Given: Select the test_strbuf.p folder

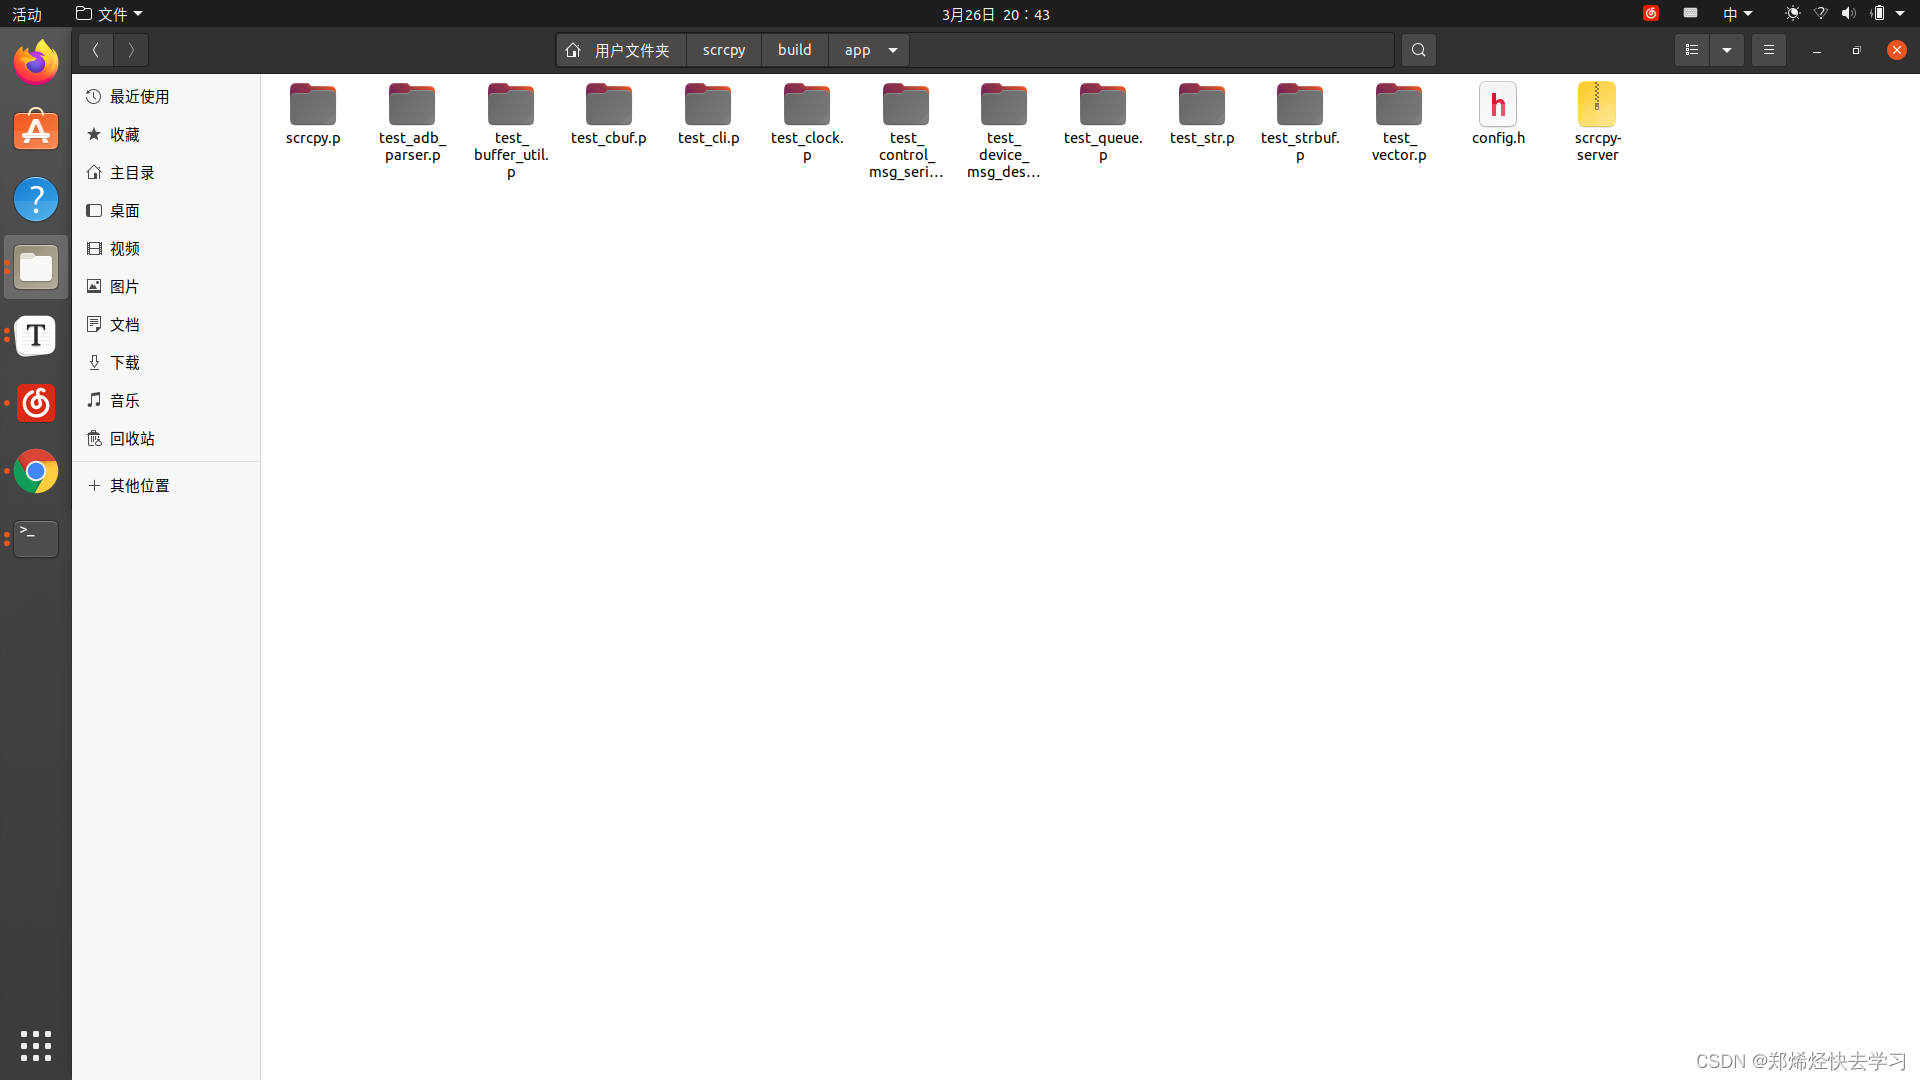Looking at the screenshot, I should tap(1300, 122).
